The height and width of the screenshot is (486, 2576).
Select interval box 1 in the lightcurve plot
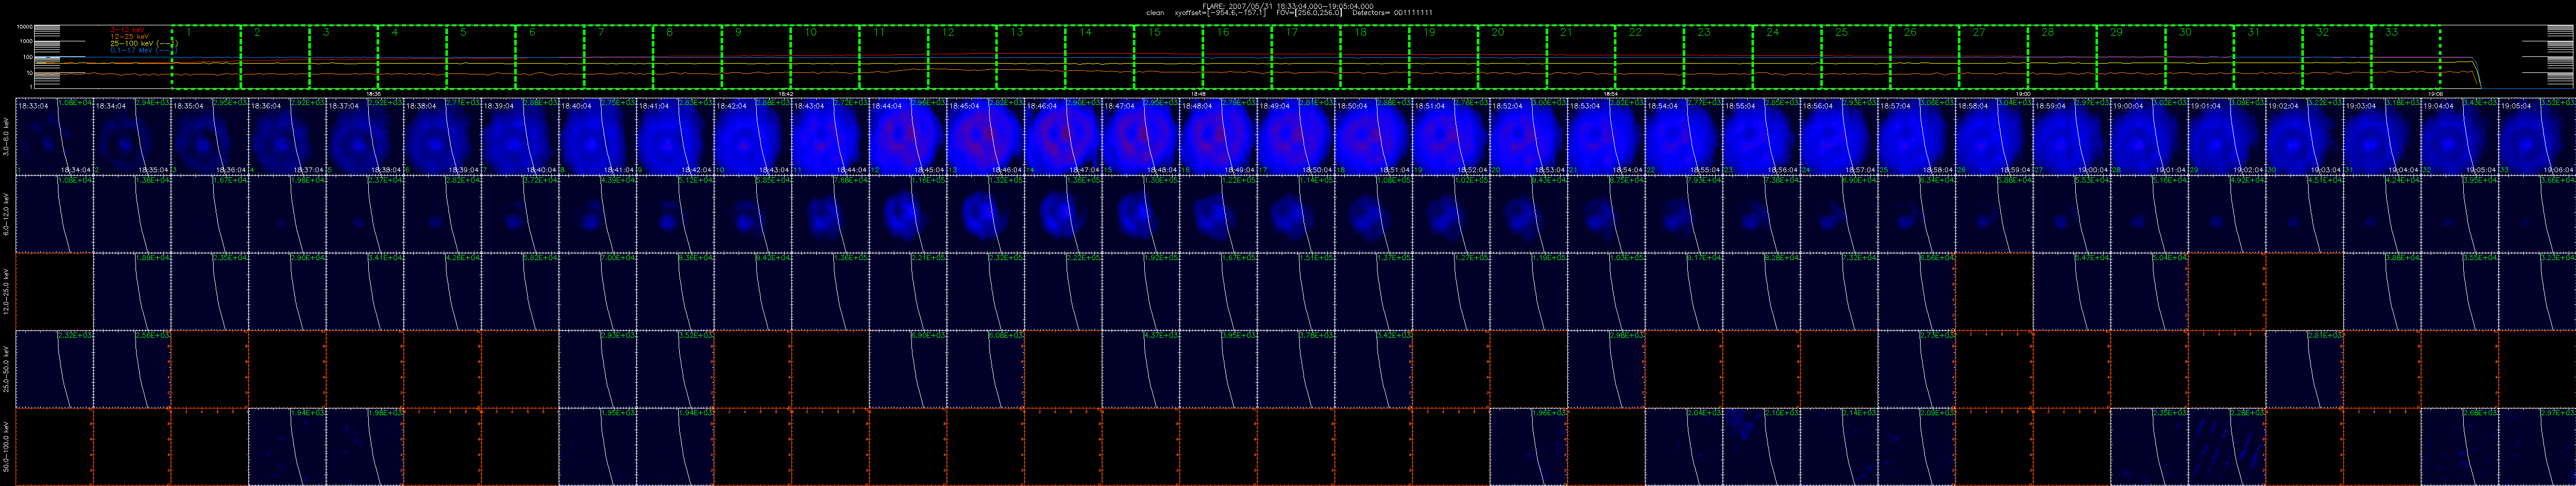(206, 57)
